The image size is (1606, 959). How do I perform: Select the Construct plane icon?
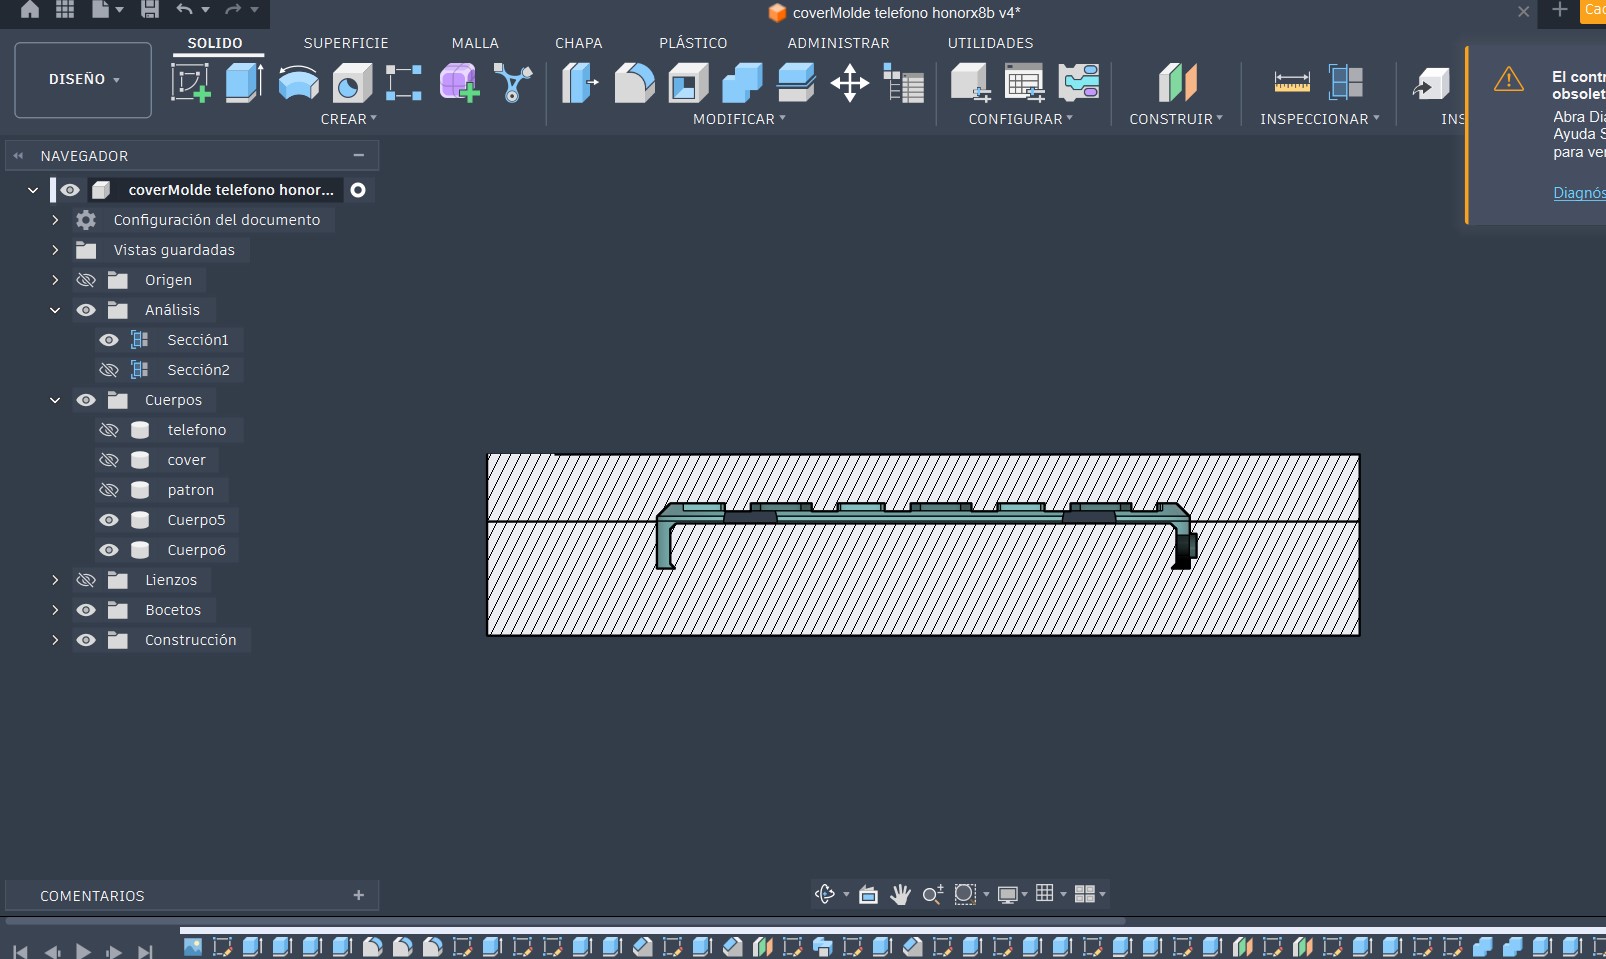(x=1177, y=83)
